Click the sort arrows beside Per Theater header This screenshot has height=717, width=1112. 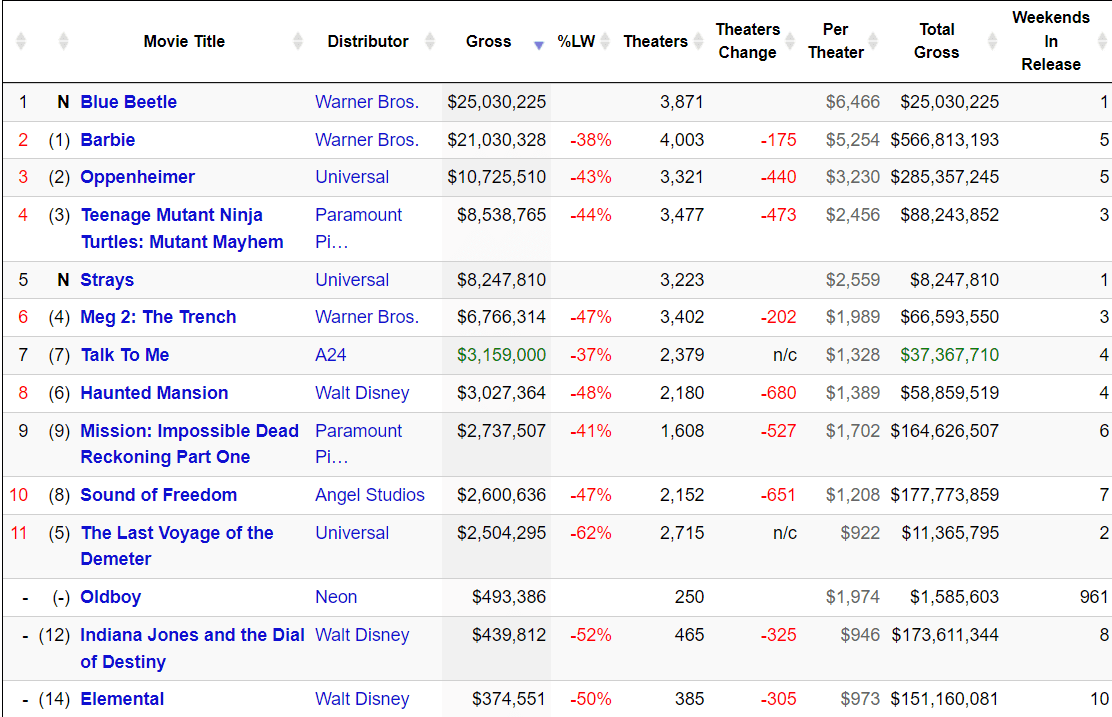[x=873, y=41]
